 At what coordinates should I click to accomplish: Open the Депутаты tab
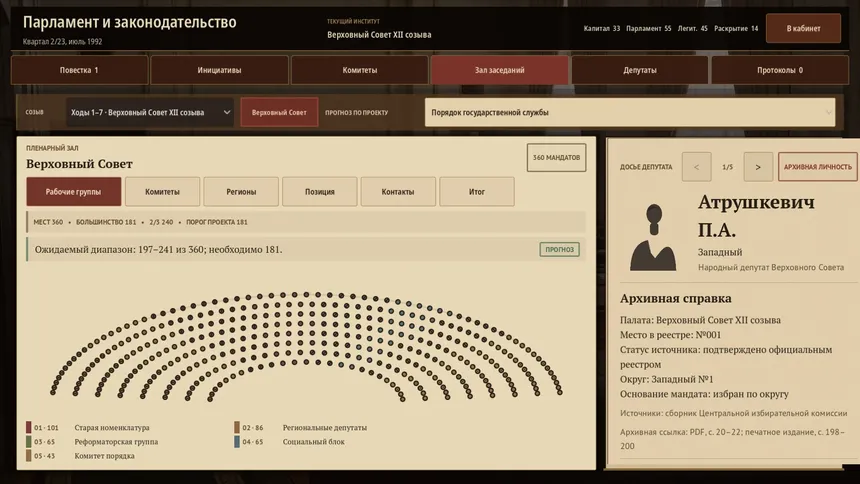coord(640,70)
